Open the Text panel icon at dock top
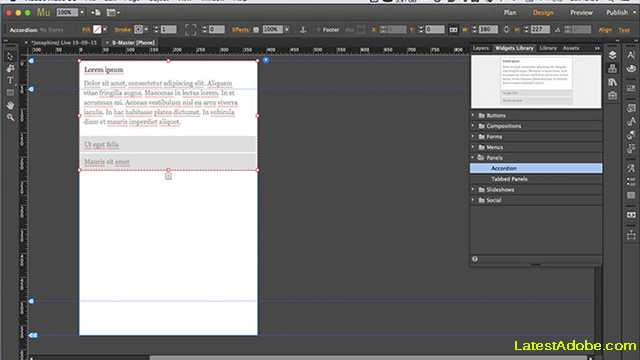The image size is (640, 360). coord(631,55)
